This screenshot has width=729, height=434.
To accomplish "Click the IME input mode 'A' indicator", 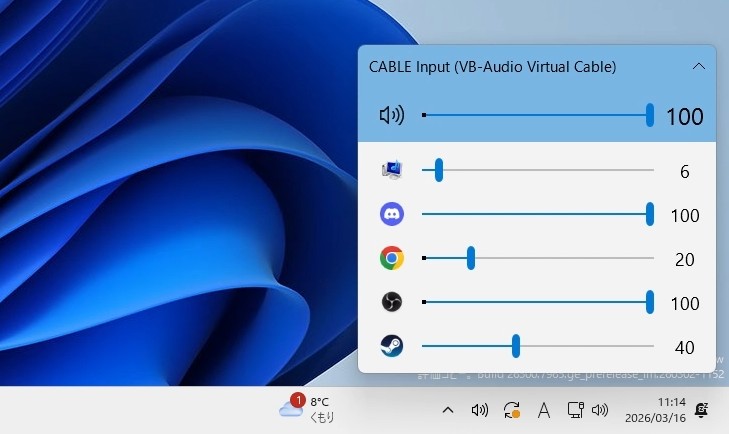I will (x=544, y=410).
